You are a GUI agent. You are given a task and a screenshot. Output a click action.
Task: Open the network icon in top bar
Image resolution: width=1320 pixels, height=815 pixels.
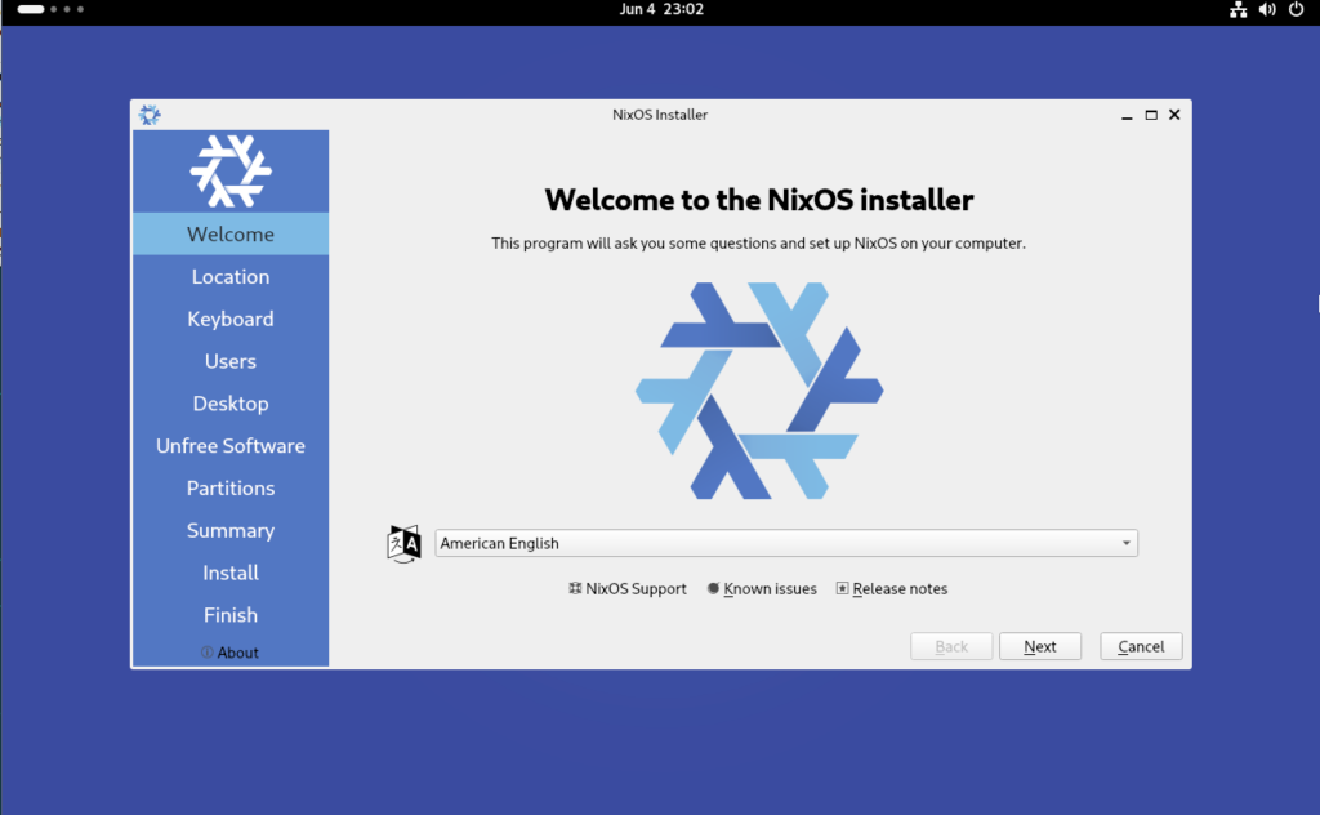tap(1238, 9)
